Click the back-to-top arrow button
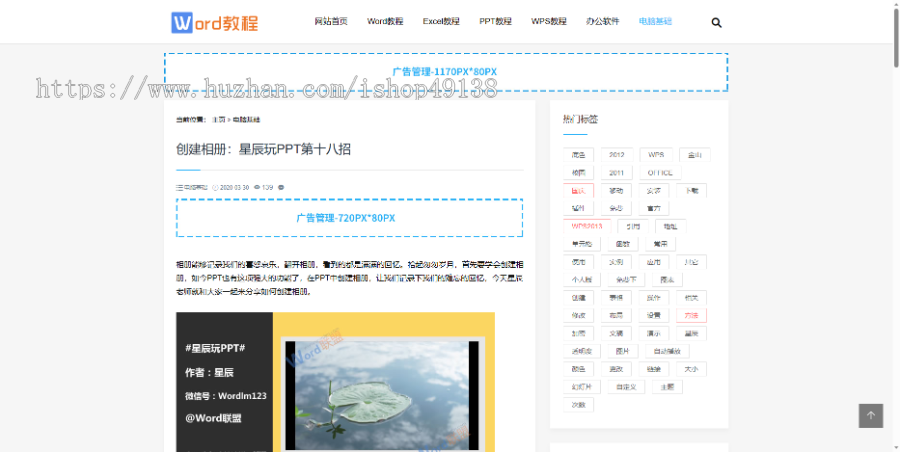 (x=871, y=416)
